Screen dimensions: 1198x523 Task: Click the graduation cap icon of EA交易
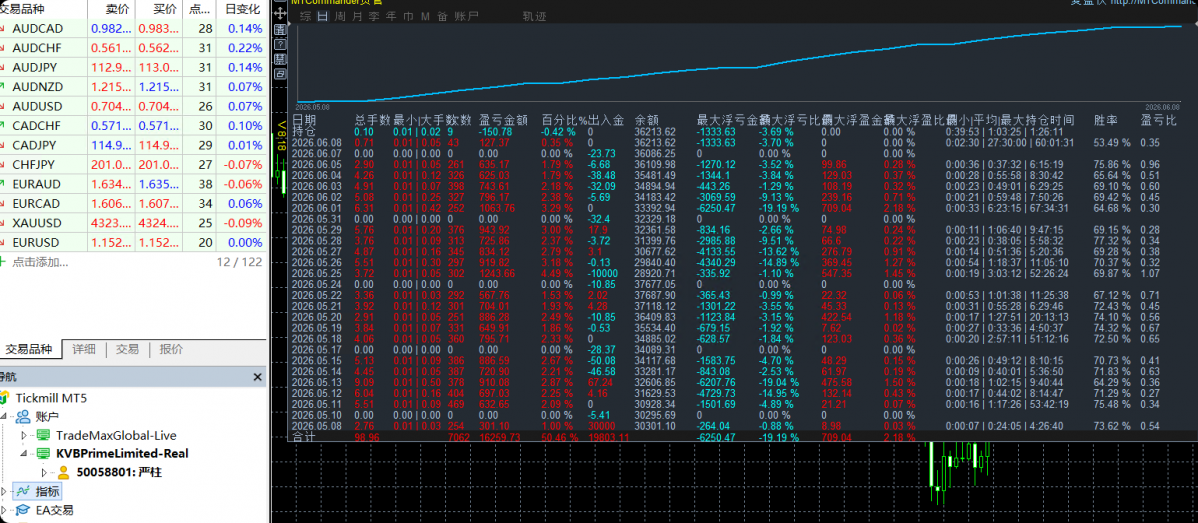[x=23, y=509]
